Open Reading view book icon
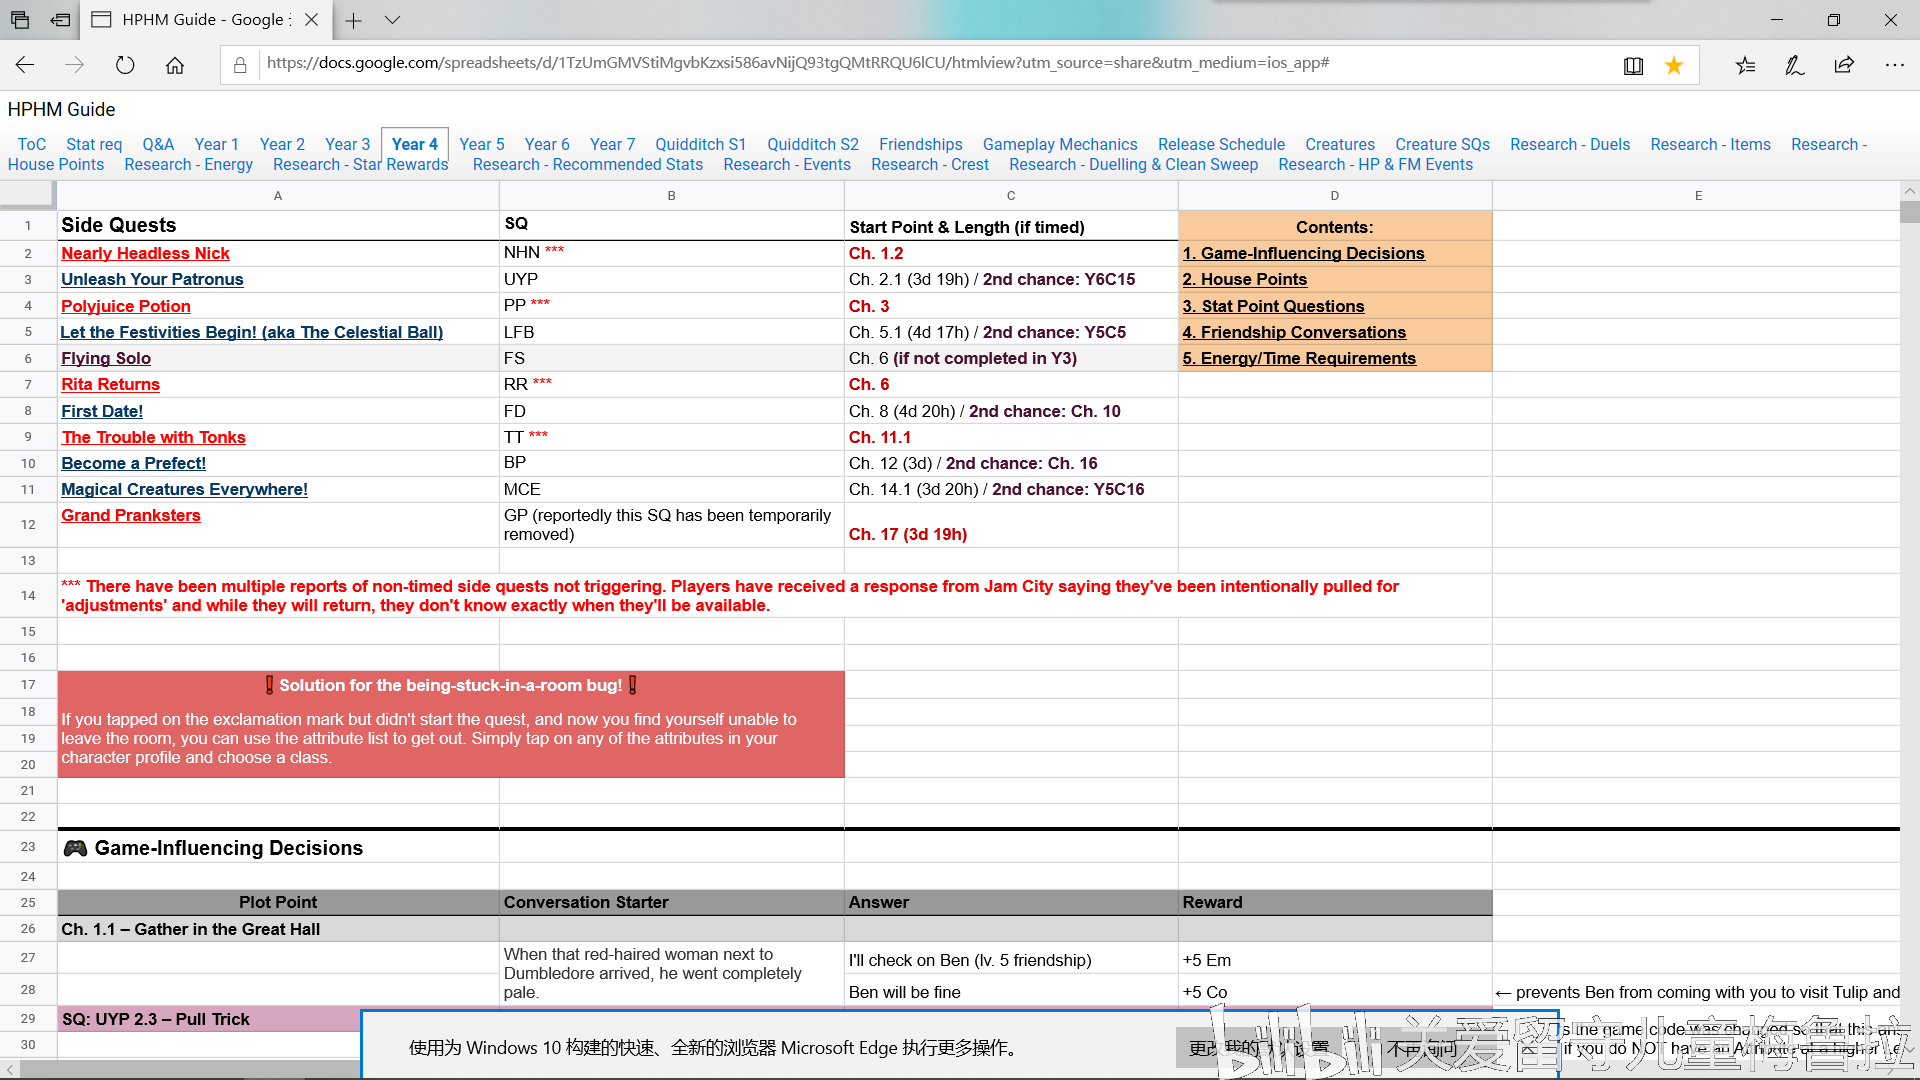The width and height of the screenshot is (1920, 1080). pyautogui.click(x=1633, y=65)
